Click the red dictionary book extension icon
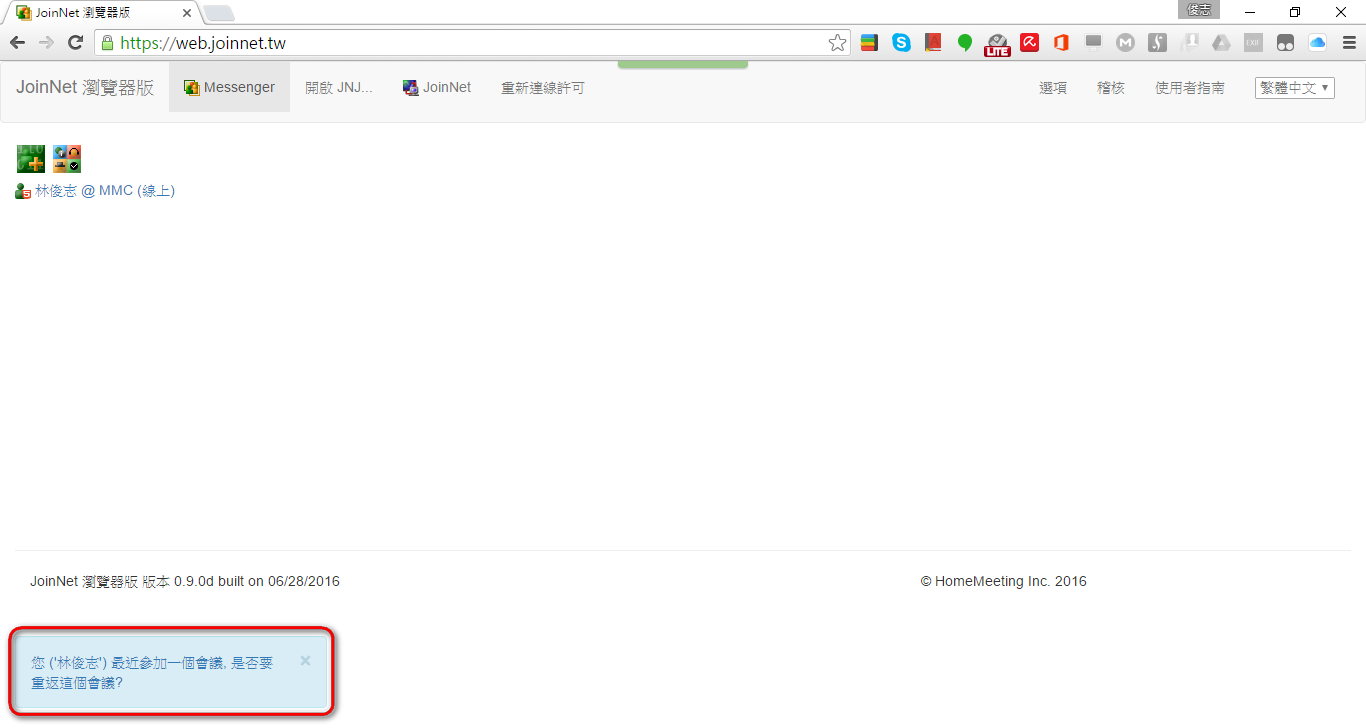 click(x=933, y=43)
